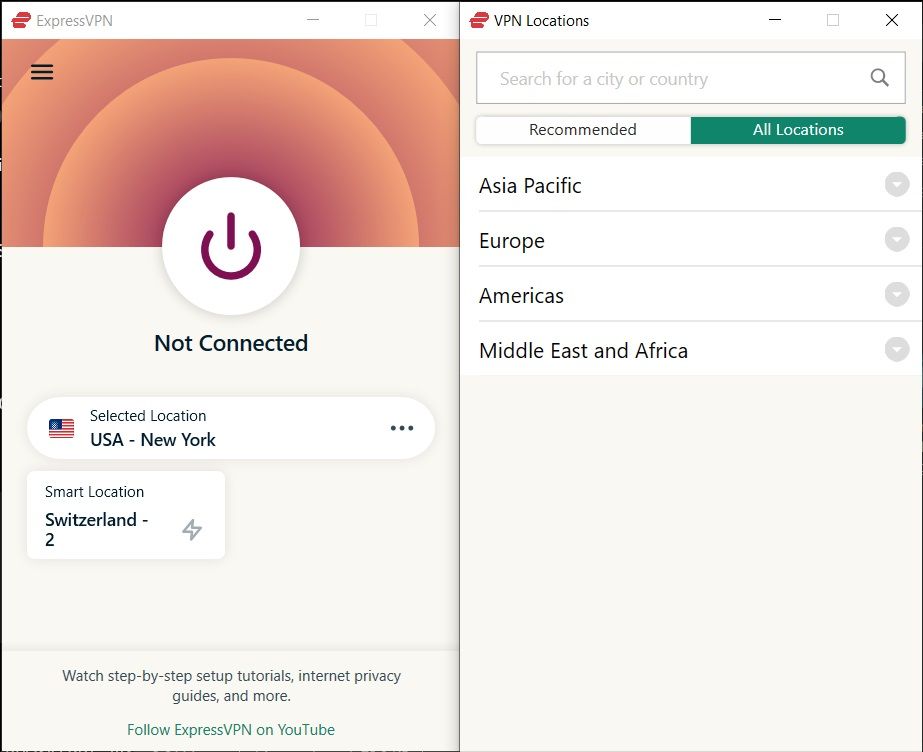Image resolution: width=923 pixels, height=752 pixels.
Task: Open Follow ExpressVPN on YouTube link
Action: point(230,730)
